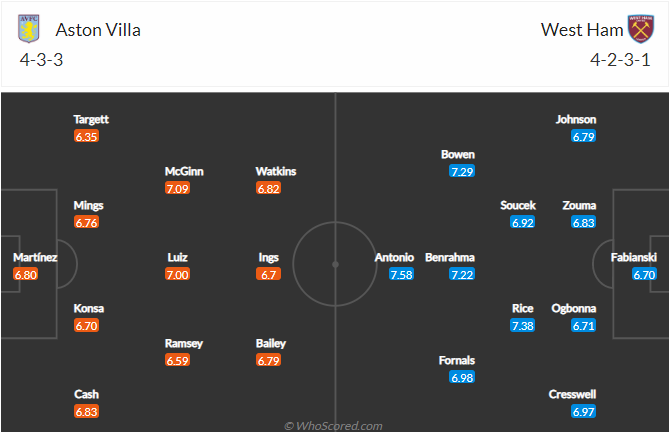Open player Watkins on the pitch

[276, 171]
